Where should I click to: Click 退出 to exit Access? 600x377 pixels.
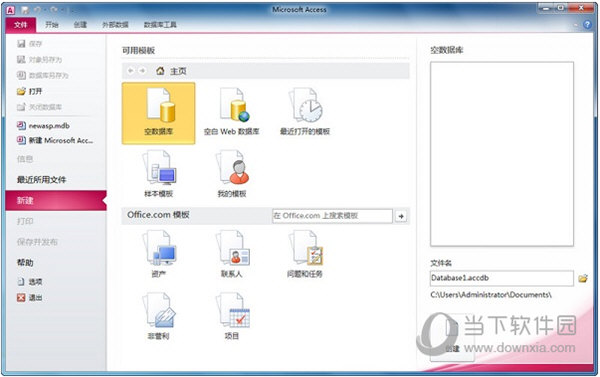[29, 297]
